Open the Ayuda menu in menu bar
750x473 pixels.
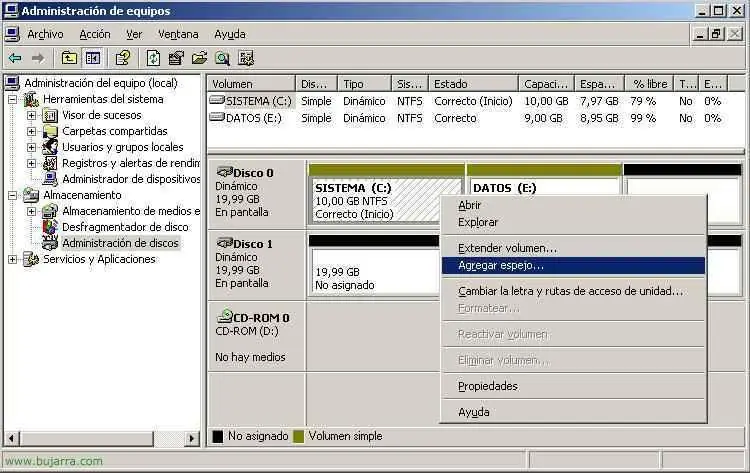[230, 34]
